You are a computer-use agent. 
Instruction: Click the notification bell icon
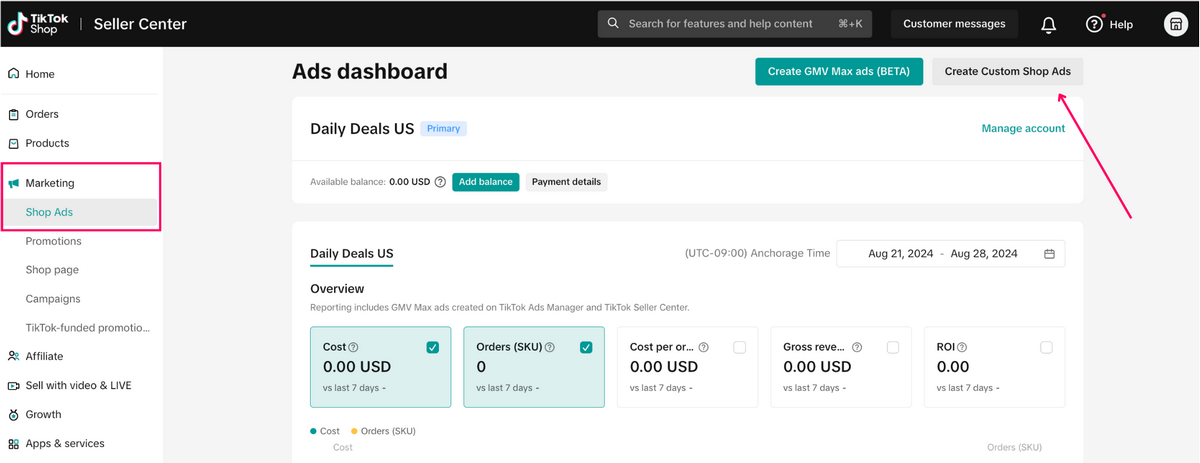pyautogui.click(x=1048, y=25)
